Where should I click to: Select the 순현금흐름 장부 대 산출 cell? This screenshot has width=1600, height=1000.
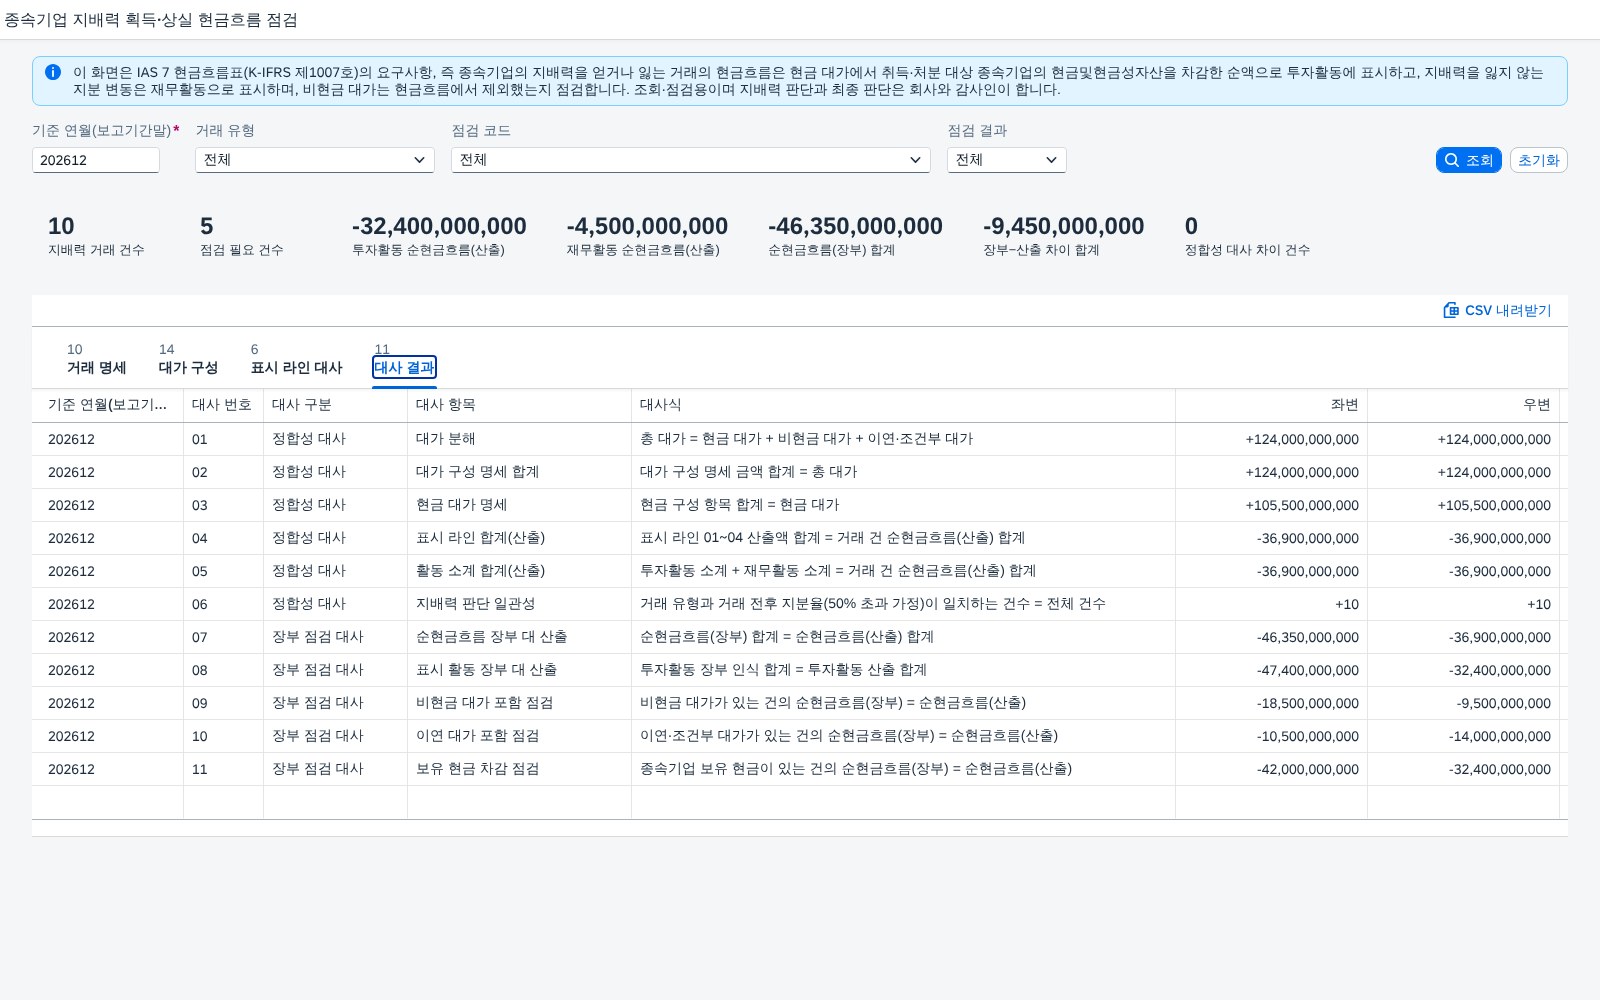click(519, 637)
